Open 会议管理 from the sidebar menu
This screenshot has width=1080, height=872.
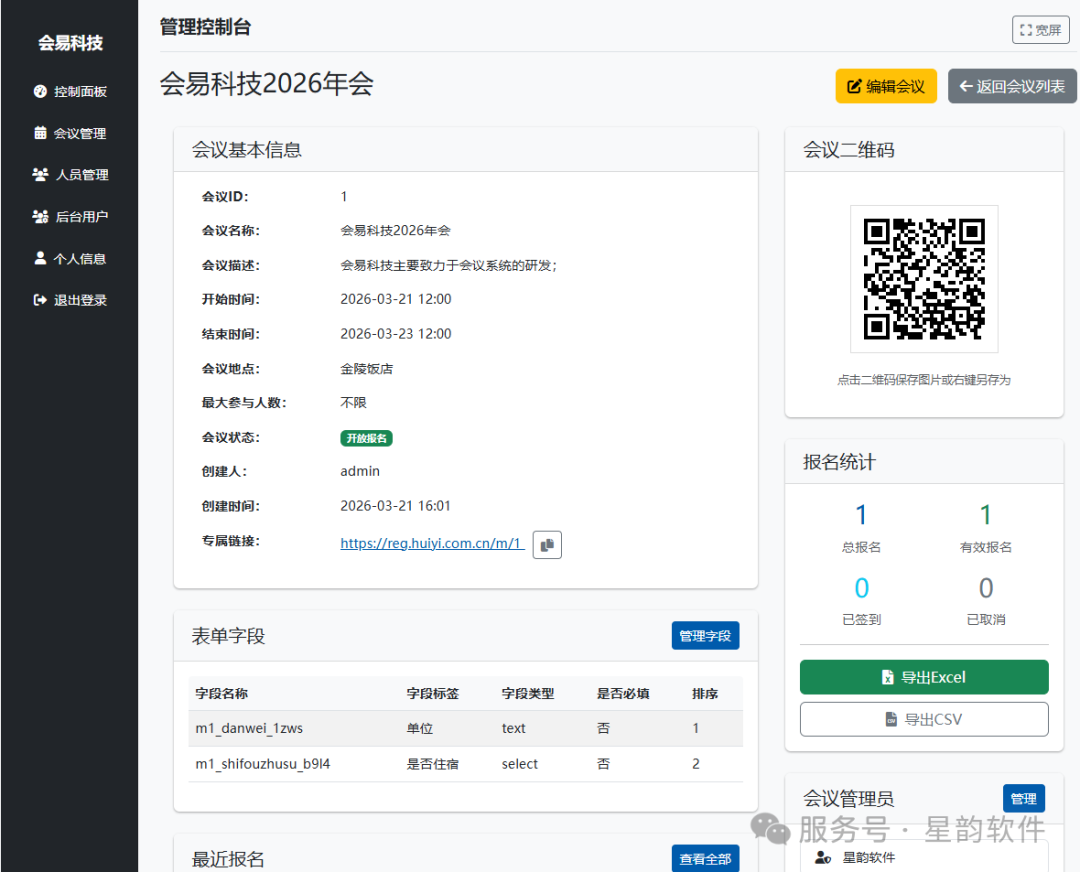(x=80, y=133)
